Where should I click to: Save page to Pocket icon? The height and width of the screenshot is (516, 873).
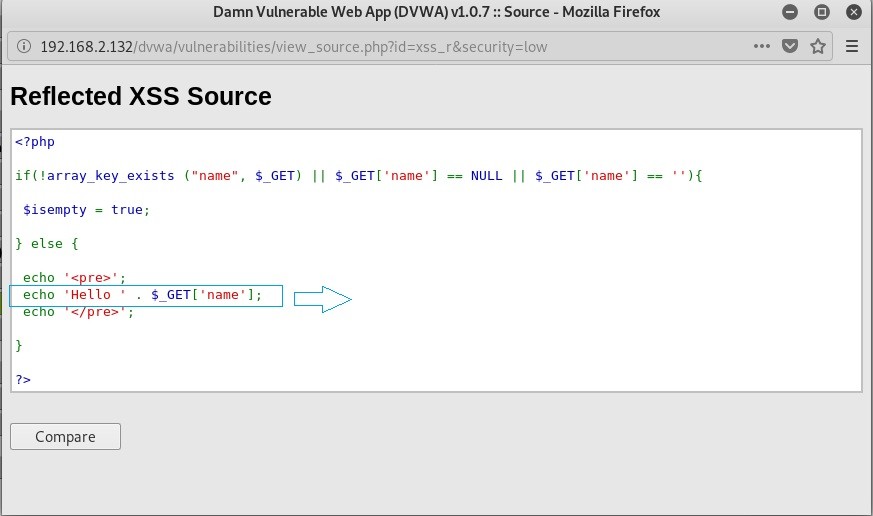pyautogui.click(x=790, y=47)
